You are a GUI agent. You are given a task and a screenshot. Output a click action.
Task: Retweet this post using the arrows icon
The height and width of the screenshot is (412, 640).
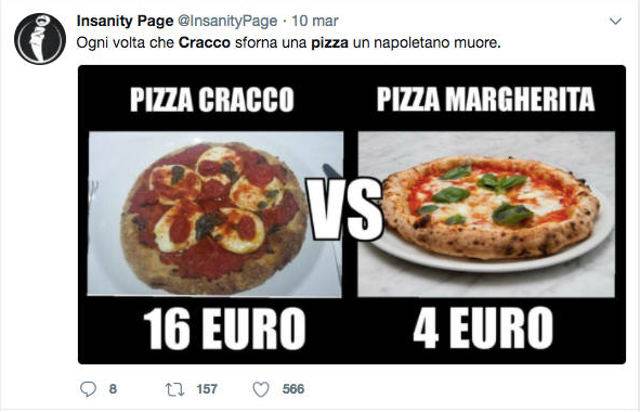(175, 389)
